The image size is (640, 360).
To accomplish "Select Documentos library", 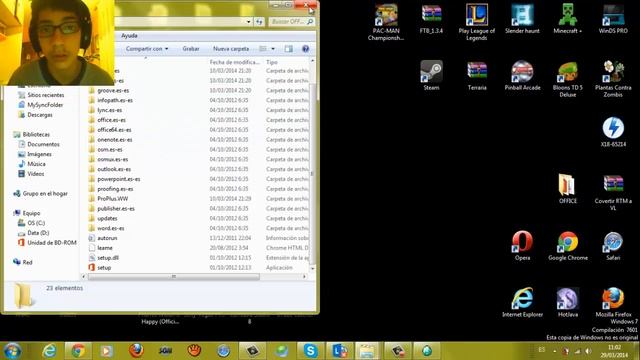I will [43, 144].
